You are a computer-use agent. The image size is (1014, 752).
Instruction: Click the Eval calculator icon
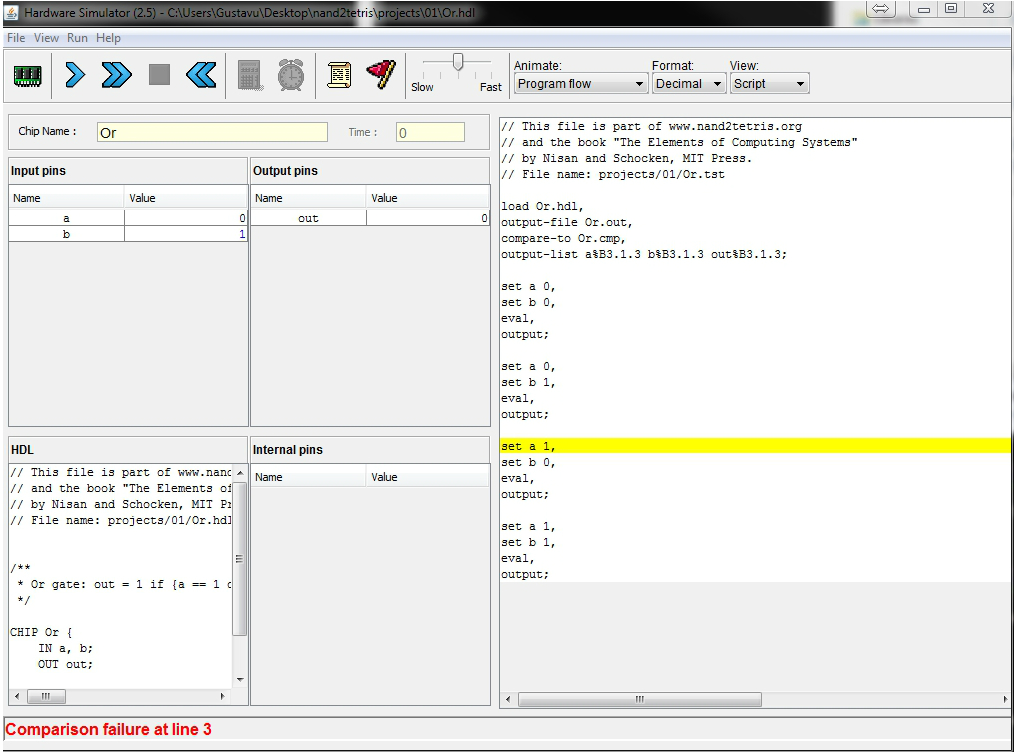click(249, 75)
